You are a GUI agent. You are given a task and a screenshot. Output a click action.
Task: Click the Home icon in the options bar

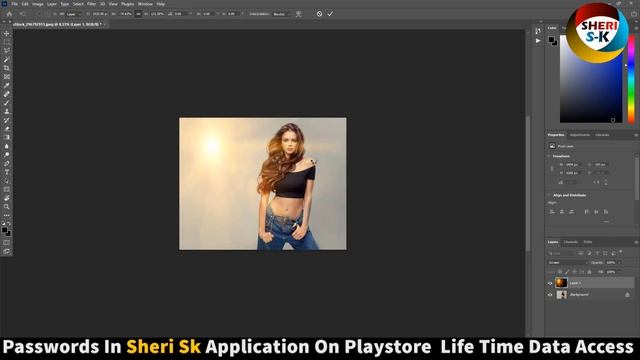(9, 14)
